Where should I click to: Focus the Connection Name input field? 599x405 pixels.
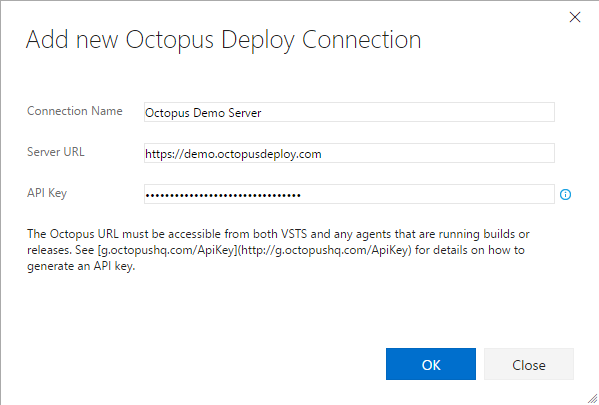coord(349,112)
